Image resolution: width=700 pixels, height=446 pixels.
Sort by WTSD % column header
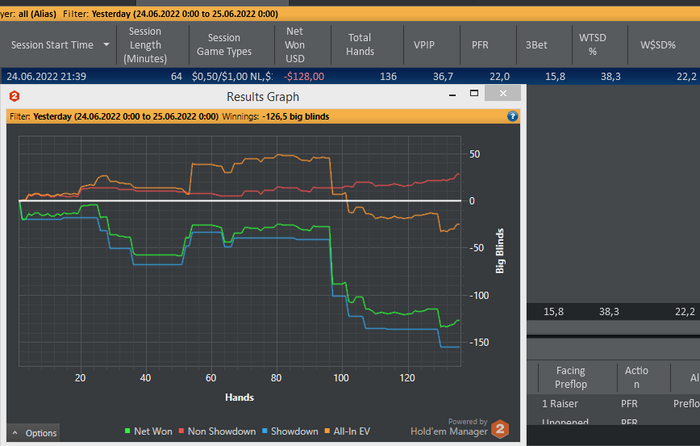click(592, 45)
